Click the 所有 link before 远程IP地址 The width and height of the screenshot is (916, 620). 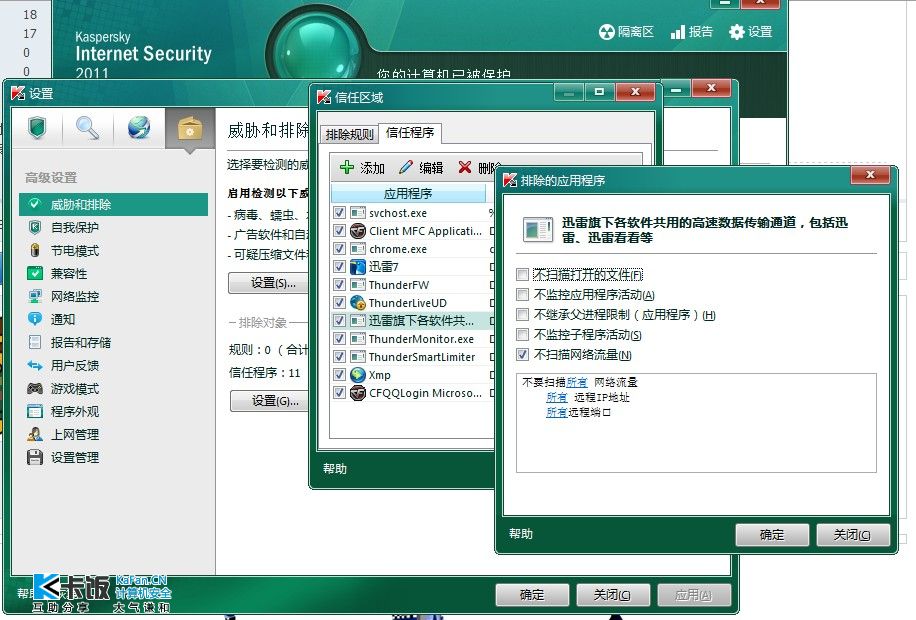click(557, 397)
